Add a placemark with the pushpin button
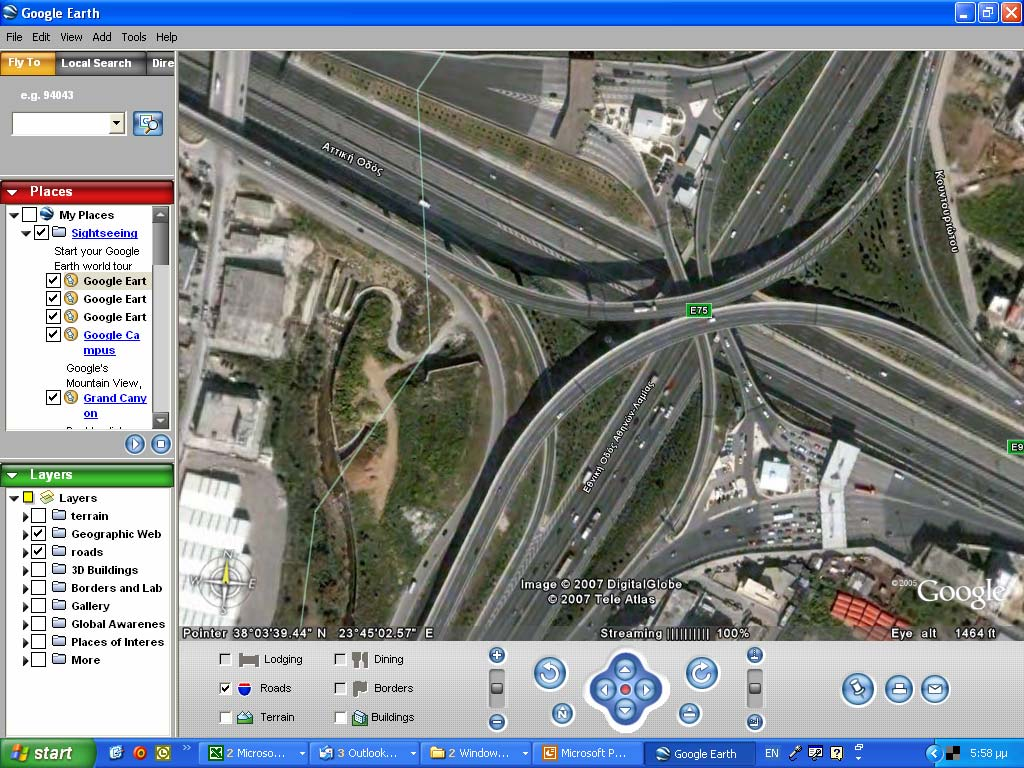Image resolution: width=1024 pixels, height=768 pixels. (x=857, y=689)
